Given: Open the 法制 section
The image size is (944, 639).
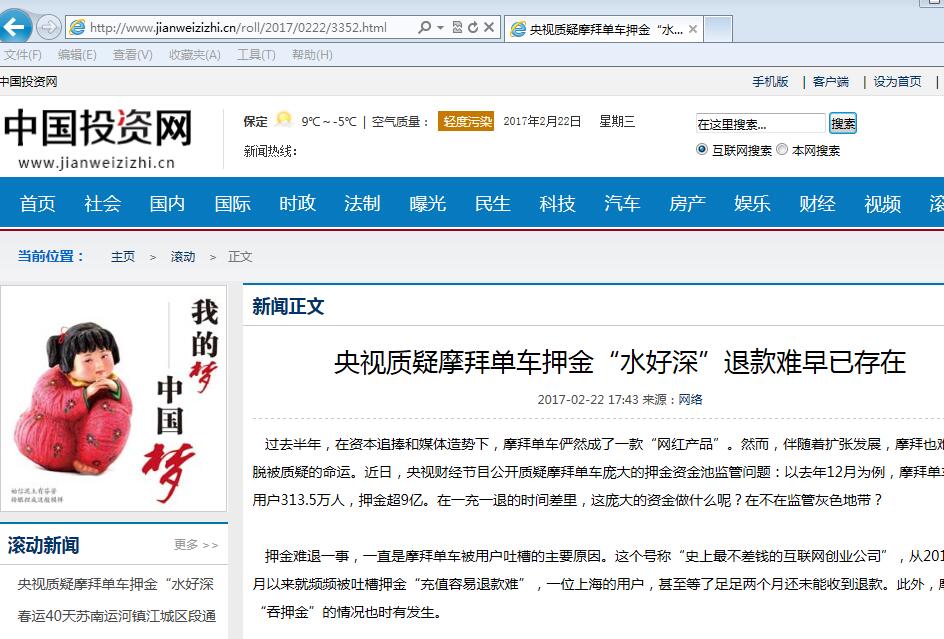Looking at the screenshot, I should click(x=362, y=204).
